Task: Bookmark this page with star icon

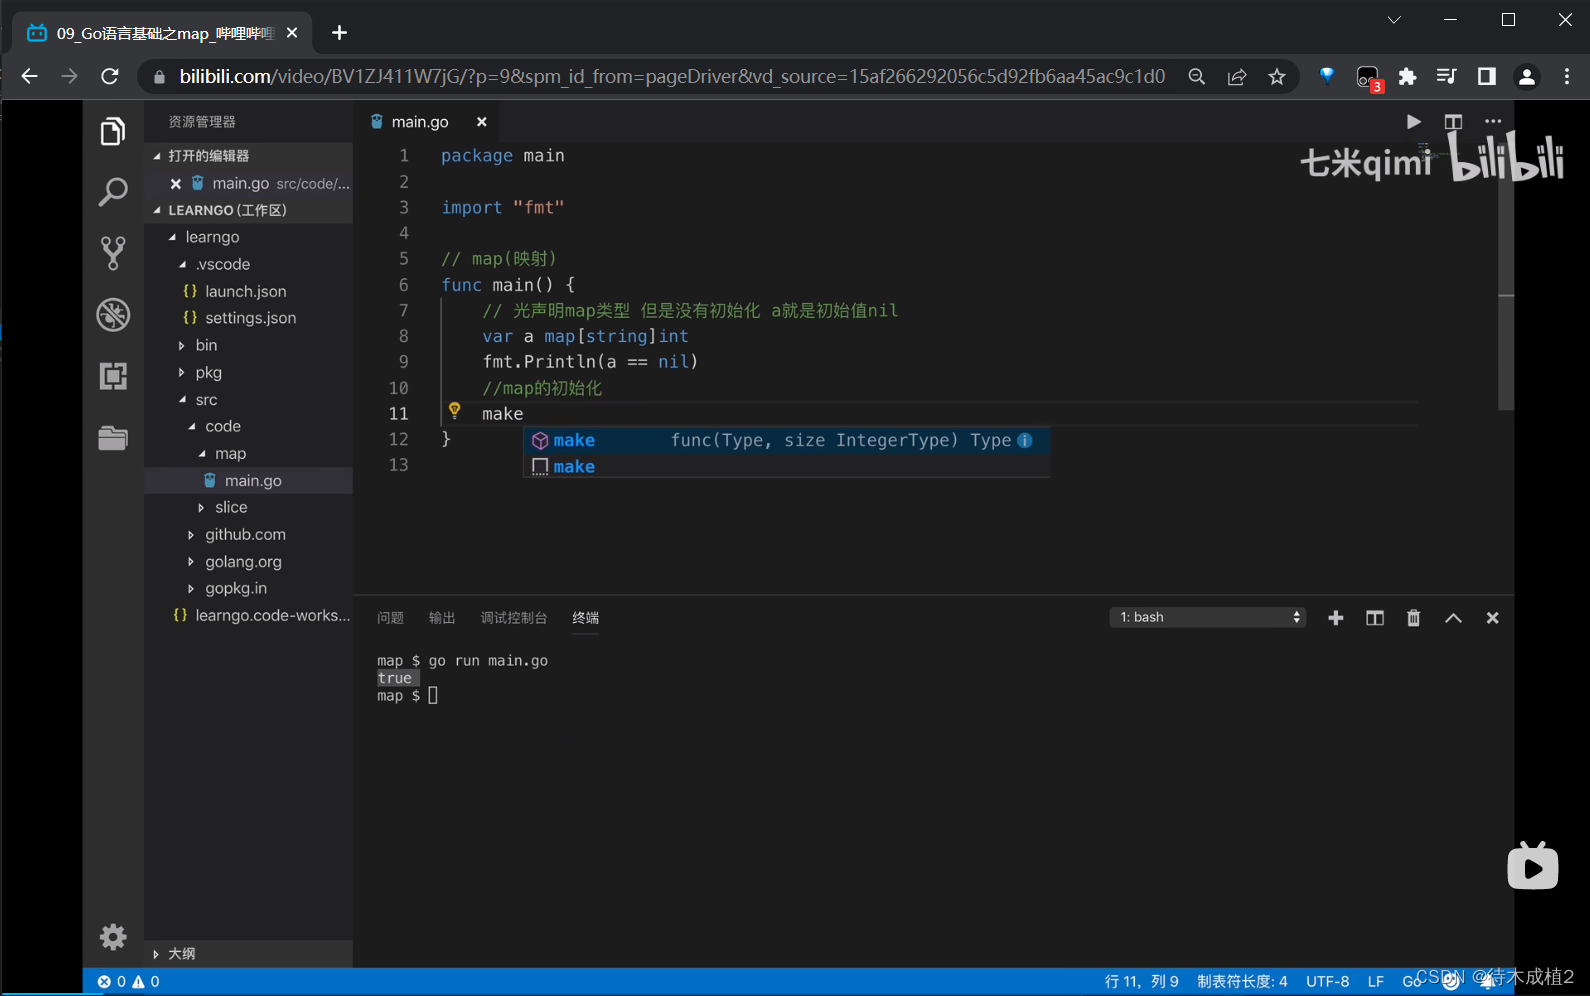Action: click(1277, 77)
